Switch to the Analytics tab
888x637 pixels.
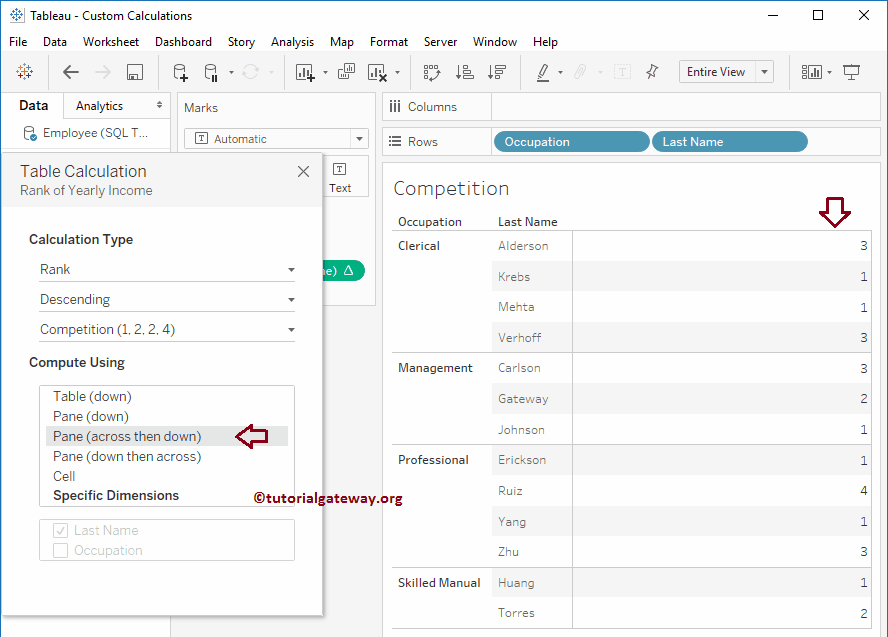[100, 106]
